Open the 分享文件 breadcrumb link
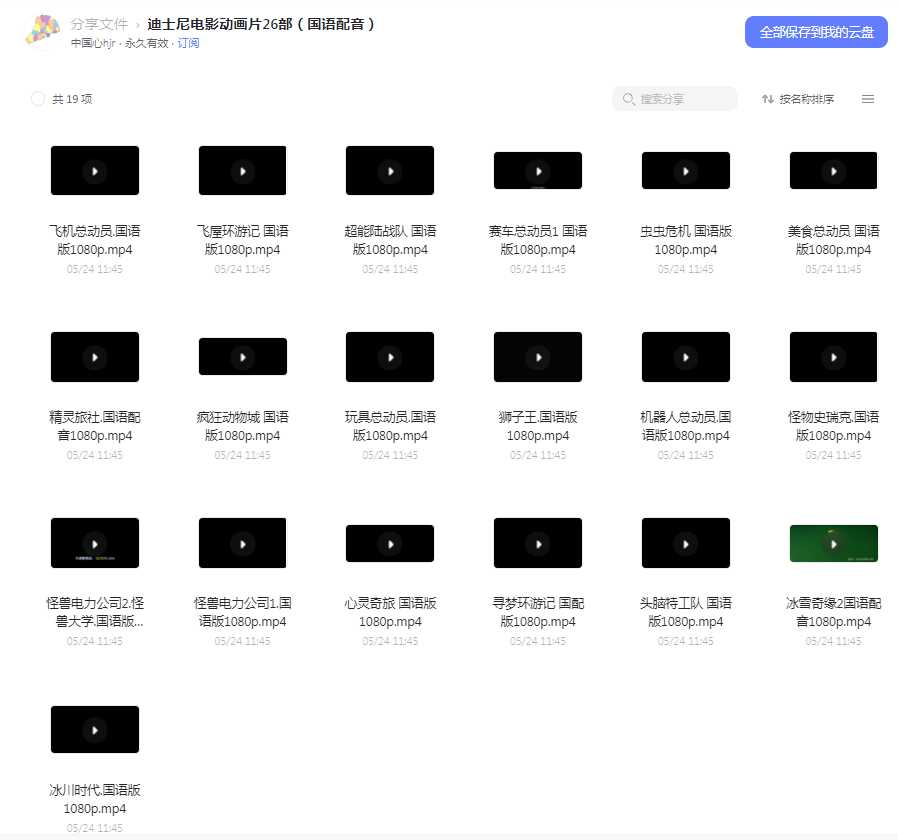Image resolution: width=898 pixels, height=840 pixels. coord(99,24)
